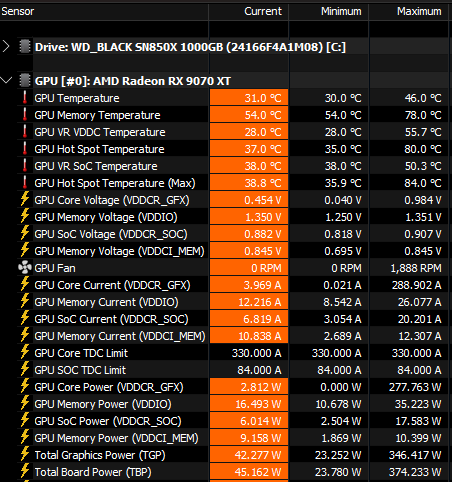Select the Drive: WD_BLACK SN850X 1000GB row
452x482 pixels.
pyautogui.click(x=190, y=47)
